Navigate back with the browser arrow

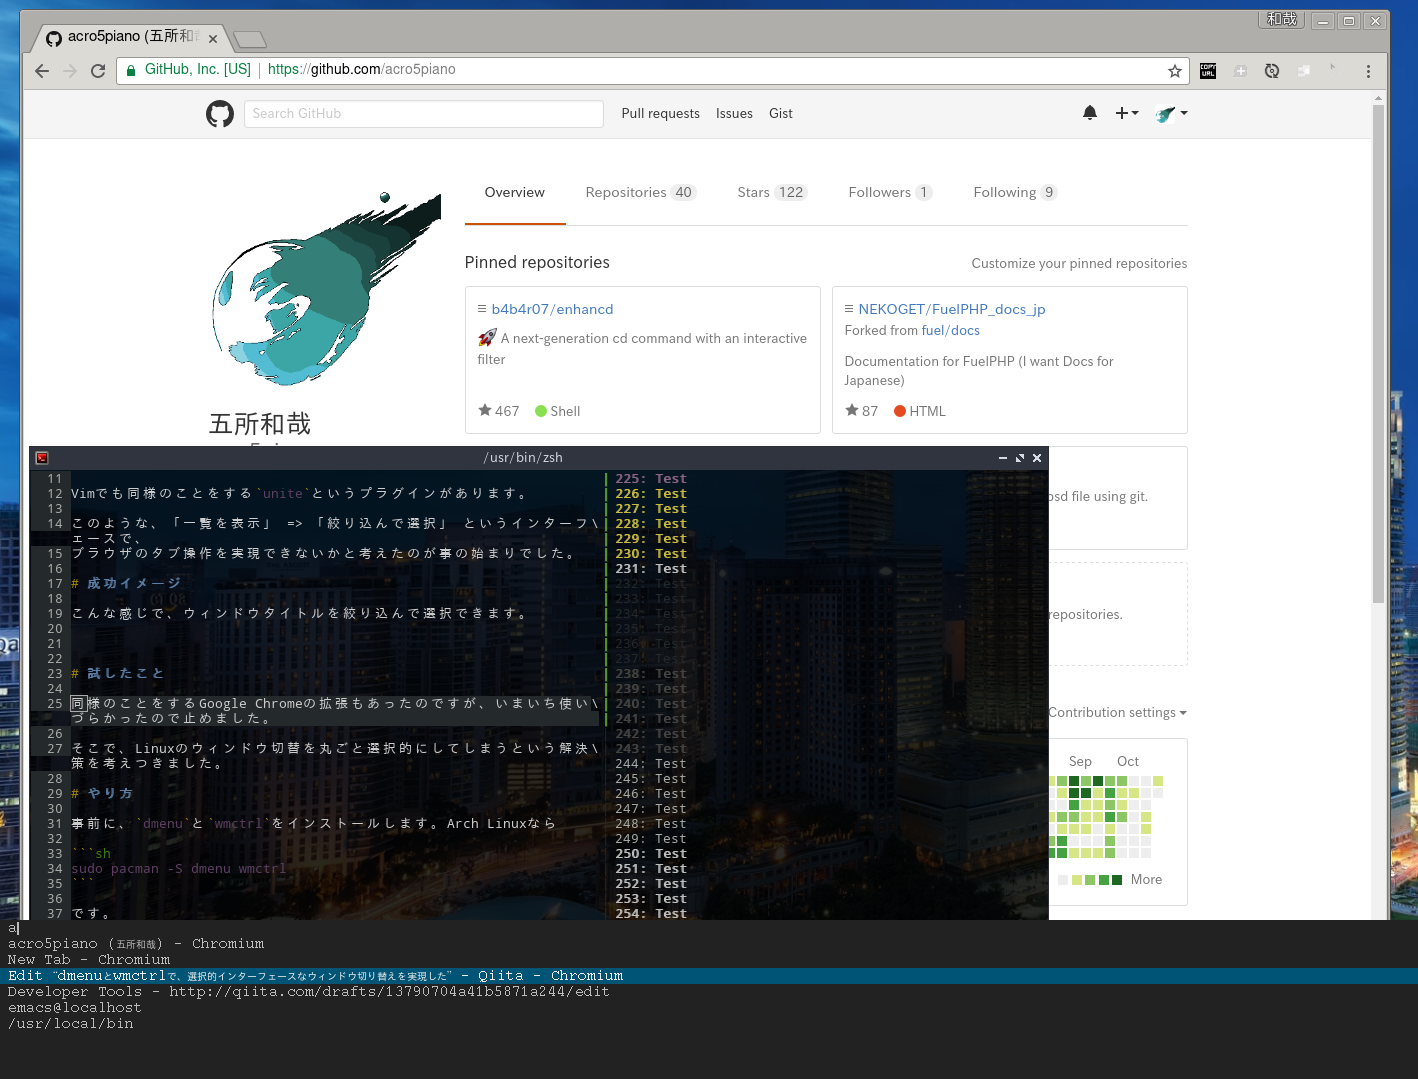(x=41, y=70)
